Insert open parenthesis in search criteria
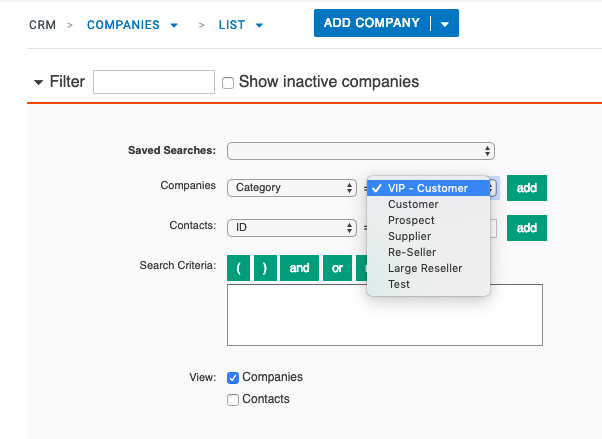 (239, 268)
